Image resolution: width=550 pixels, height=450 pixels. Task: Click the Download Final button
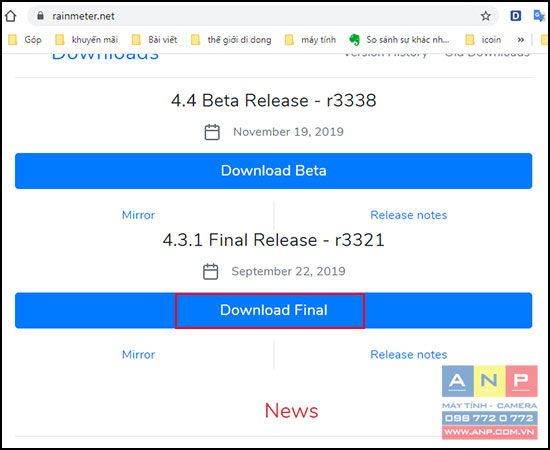coord(273,310)
